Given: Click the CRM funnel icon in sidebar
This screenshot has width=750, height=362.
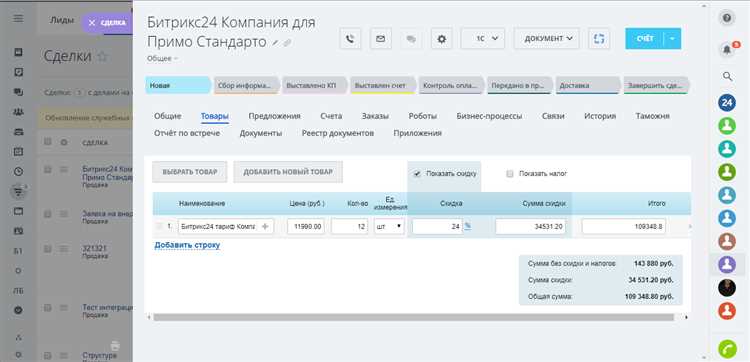Looking at the screenshot, I should click(x=18, y=191).
